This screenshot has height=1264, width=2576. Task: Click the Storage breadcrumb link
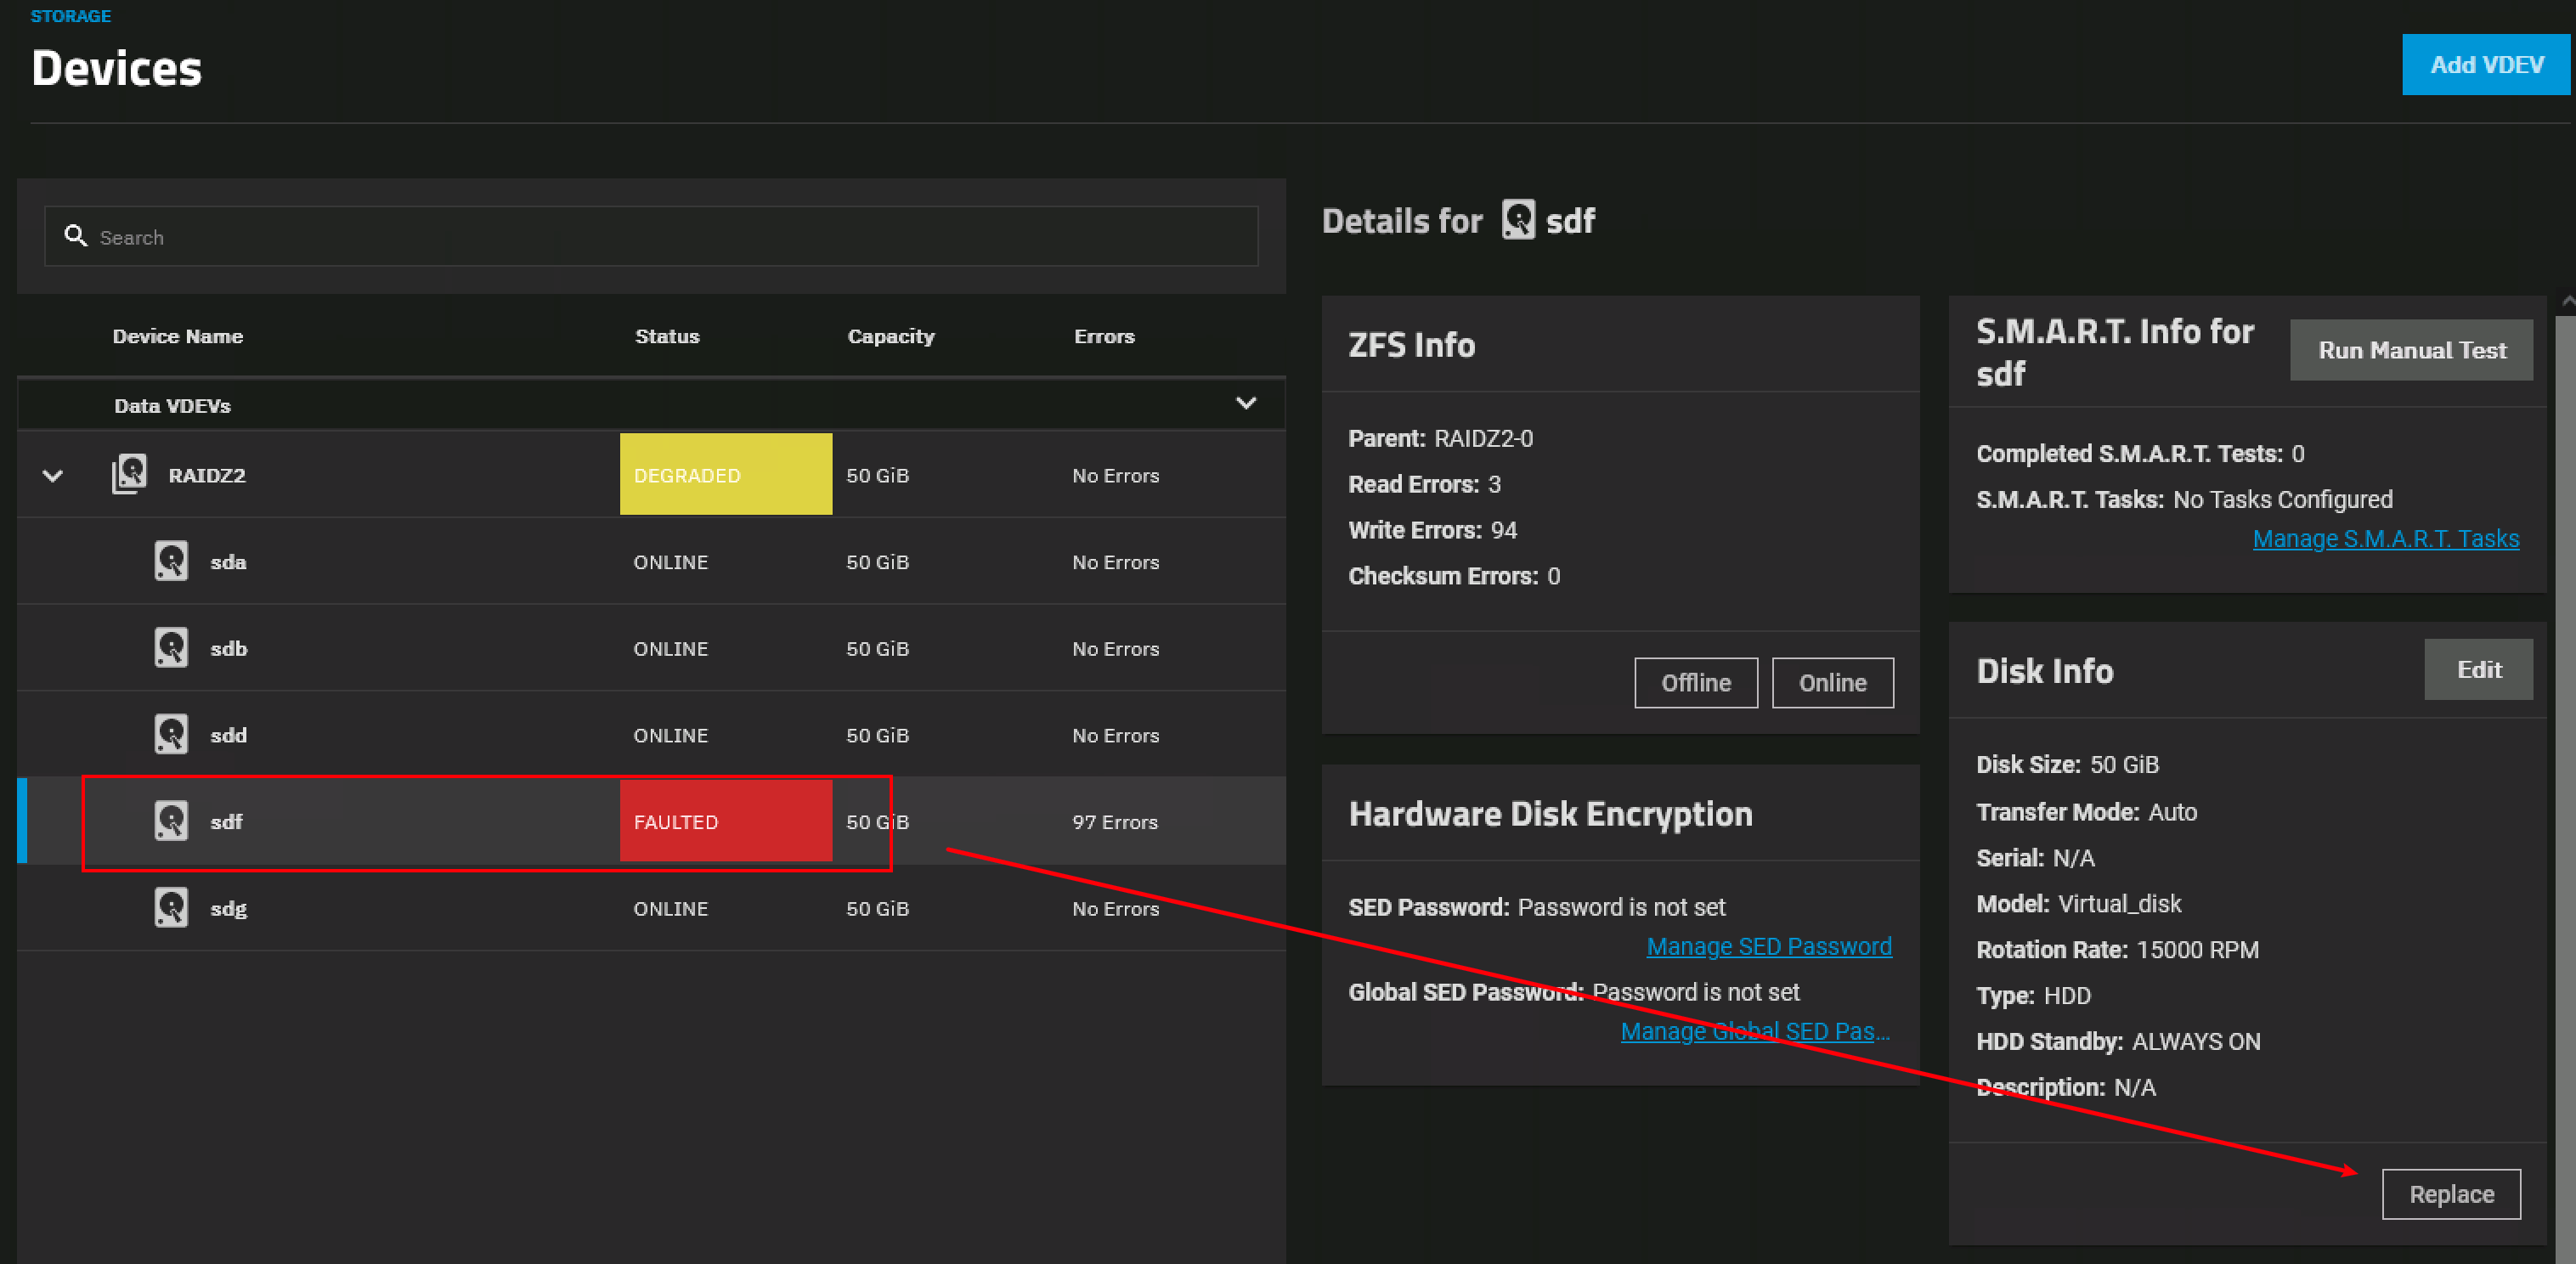[70, 16]
